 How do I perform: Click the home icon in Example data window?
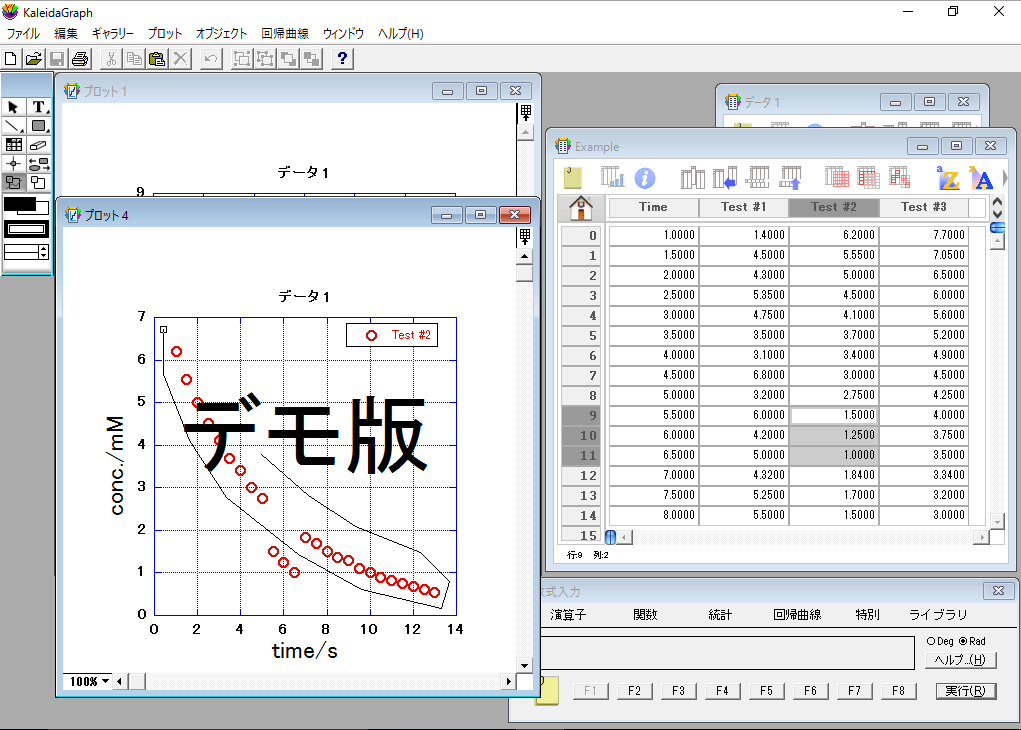coord(581,208)
